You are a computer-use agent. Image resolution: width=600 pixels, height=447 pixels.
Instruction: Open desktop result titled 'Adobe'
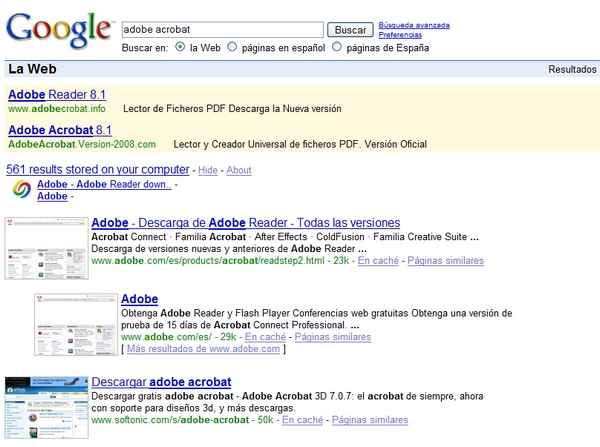click(x=52, y=196)
